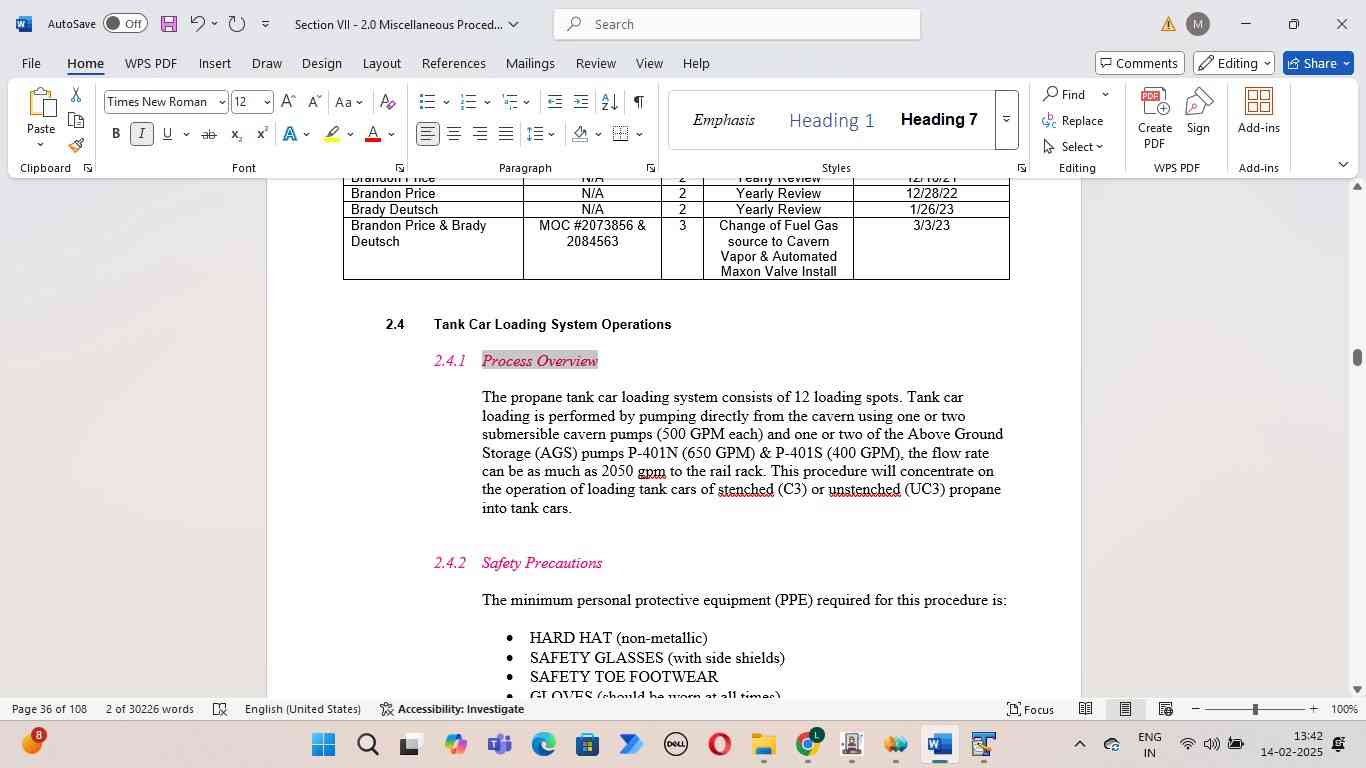Insert bulleted list
The width and height of the screenshot is (1366, 768).
click(427, 102)
